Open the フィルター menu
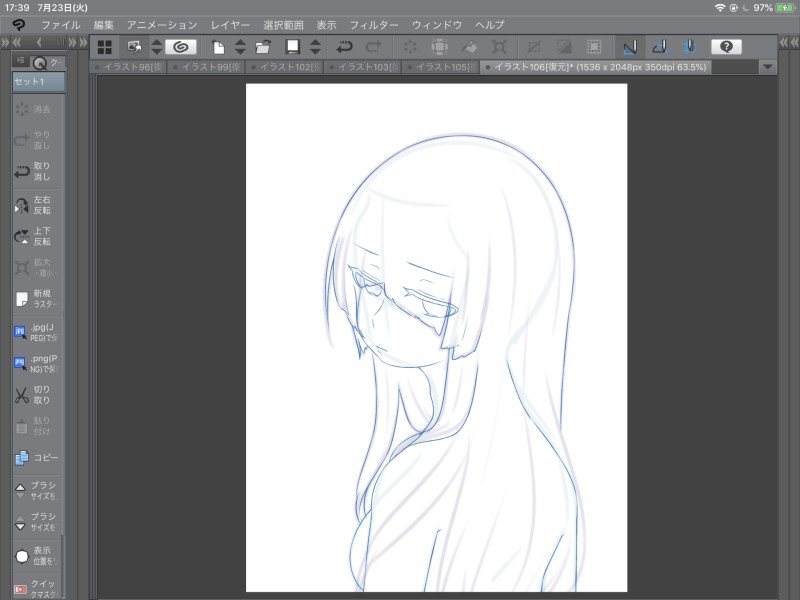Screen dimensions: 800x600 pos(373,24)
